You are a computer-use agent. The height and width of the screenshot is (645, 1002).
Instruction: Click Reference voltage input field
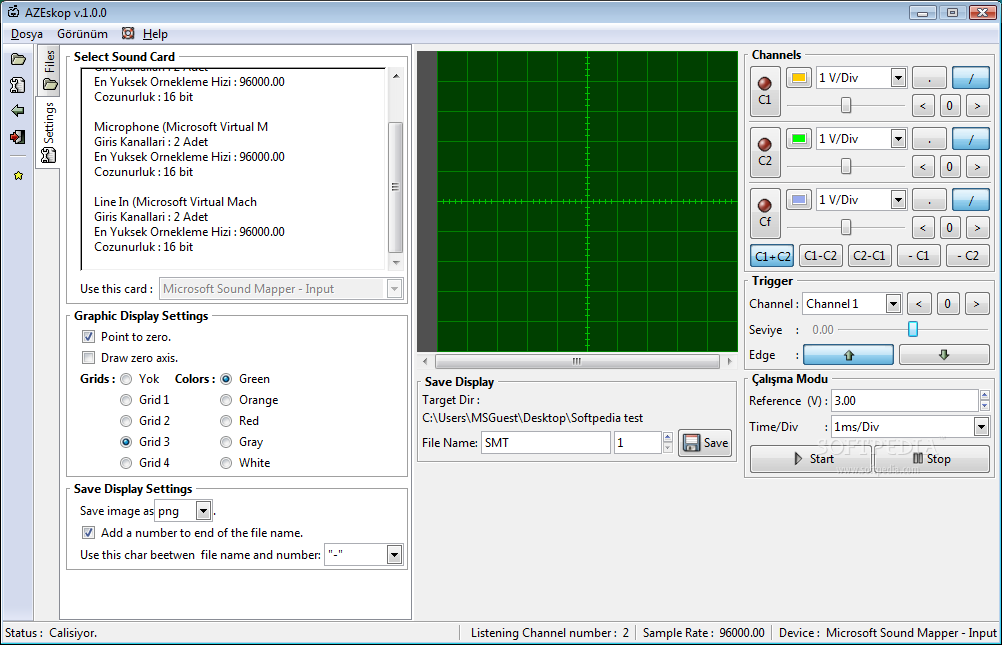tap(904, 401)
